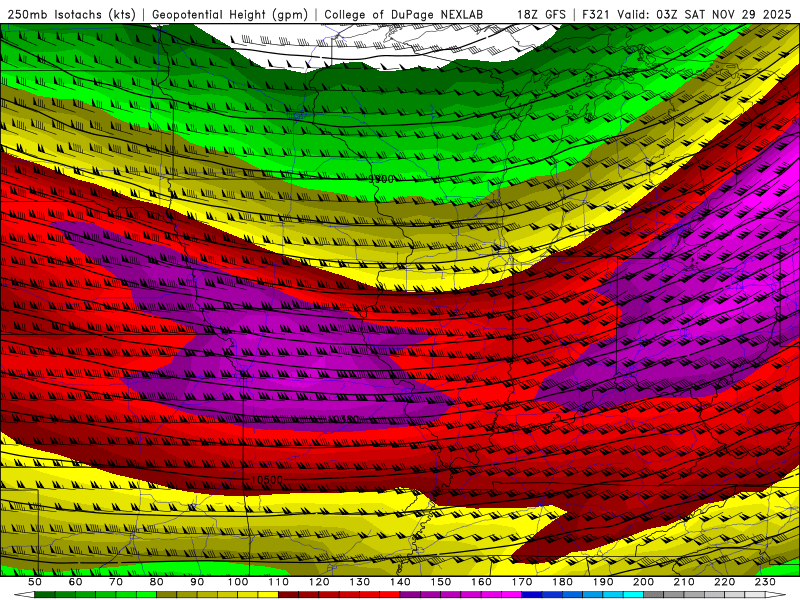Image resolution: width=800 pixels, height=600 pixels.
Task: Click the 'College of DuPage NEXLAB' label
Action: (x=404, y=15)
